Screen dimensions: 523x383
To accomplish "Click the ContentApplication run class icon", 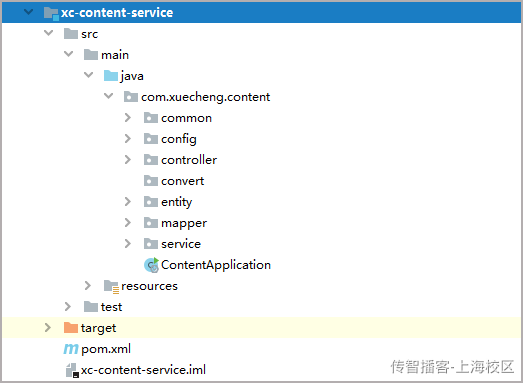I will (152, 265).
